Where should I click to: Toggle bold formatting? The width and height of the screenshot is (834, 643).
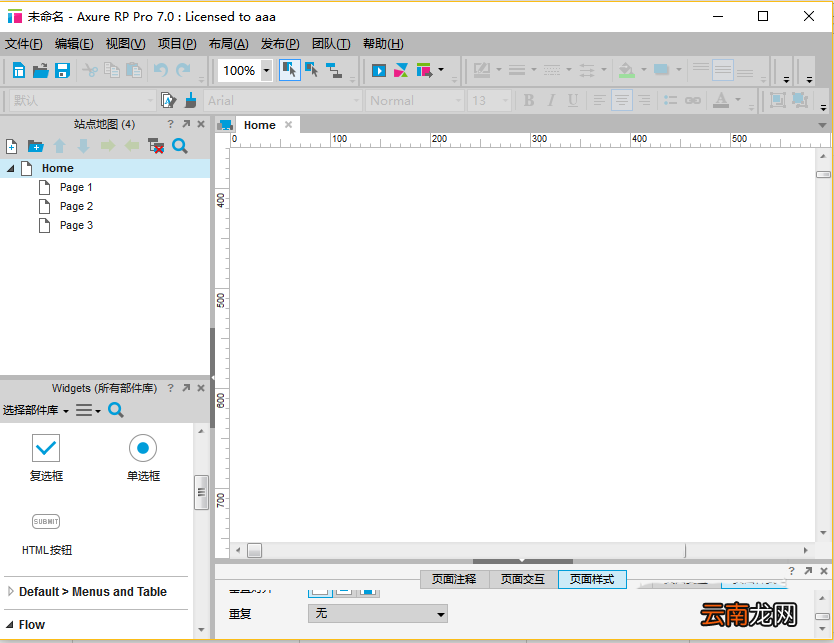pos(529,100)
